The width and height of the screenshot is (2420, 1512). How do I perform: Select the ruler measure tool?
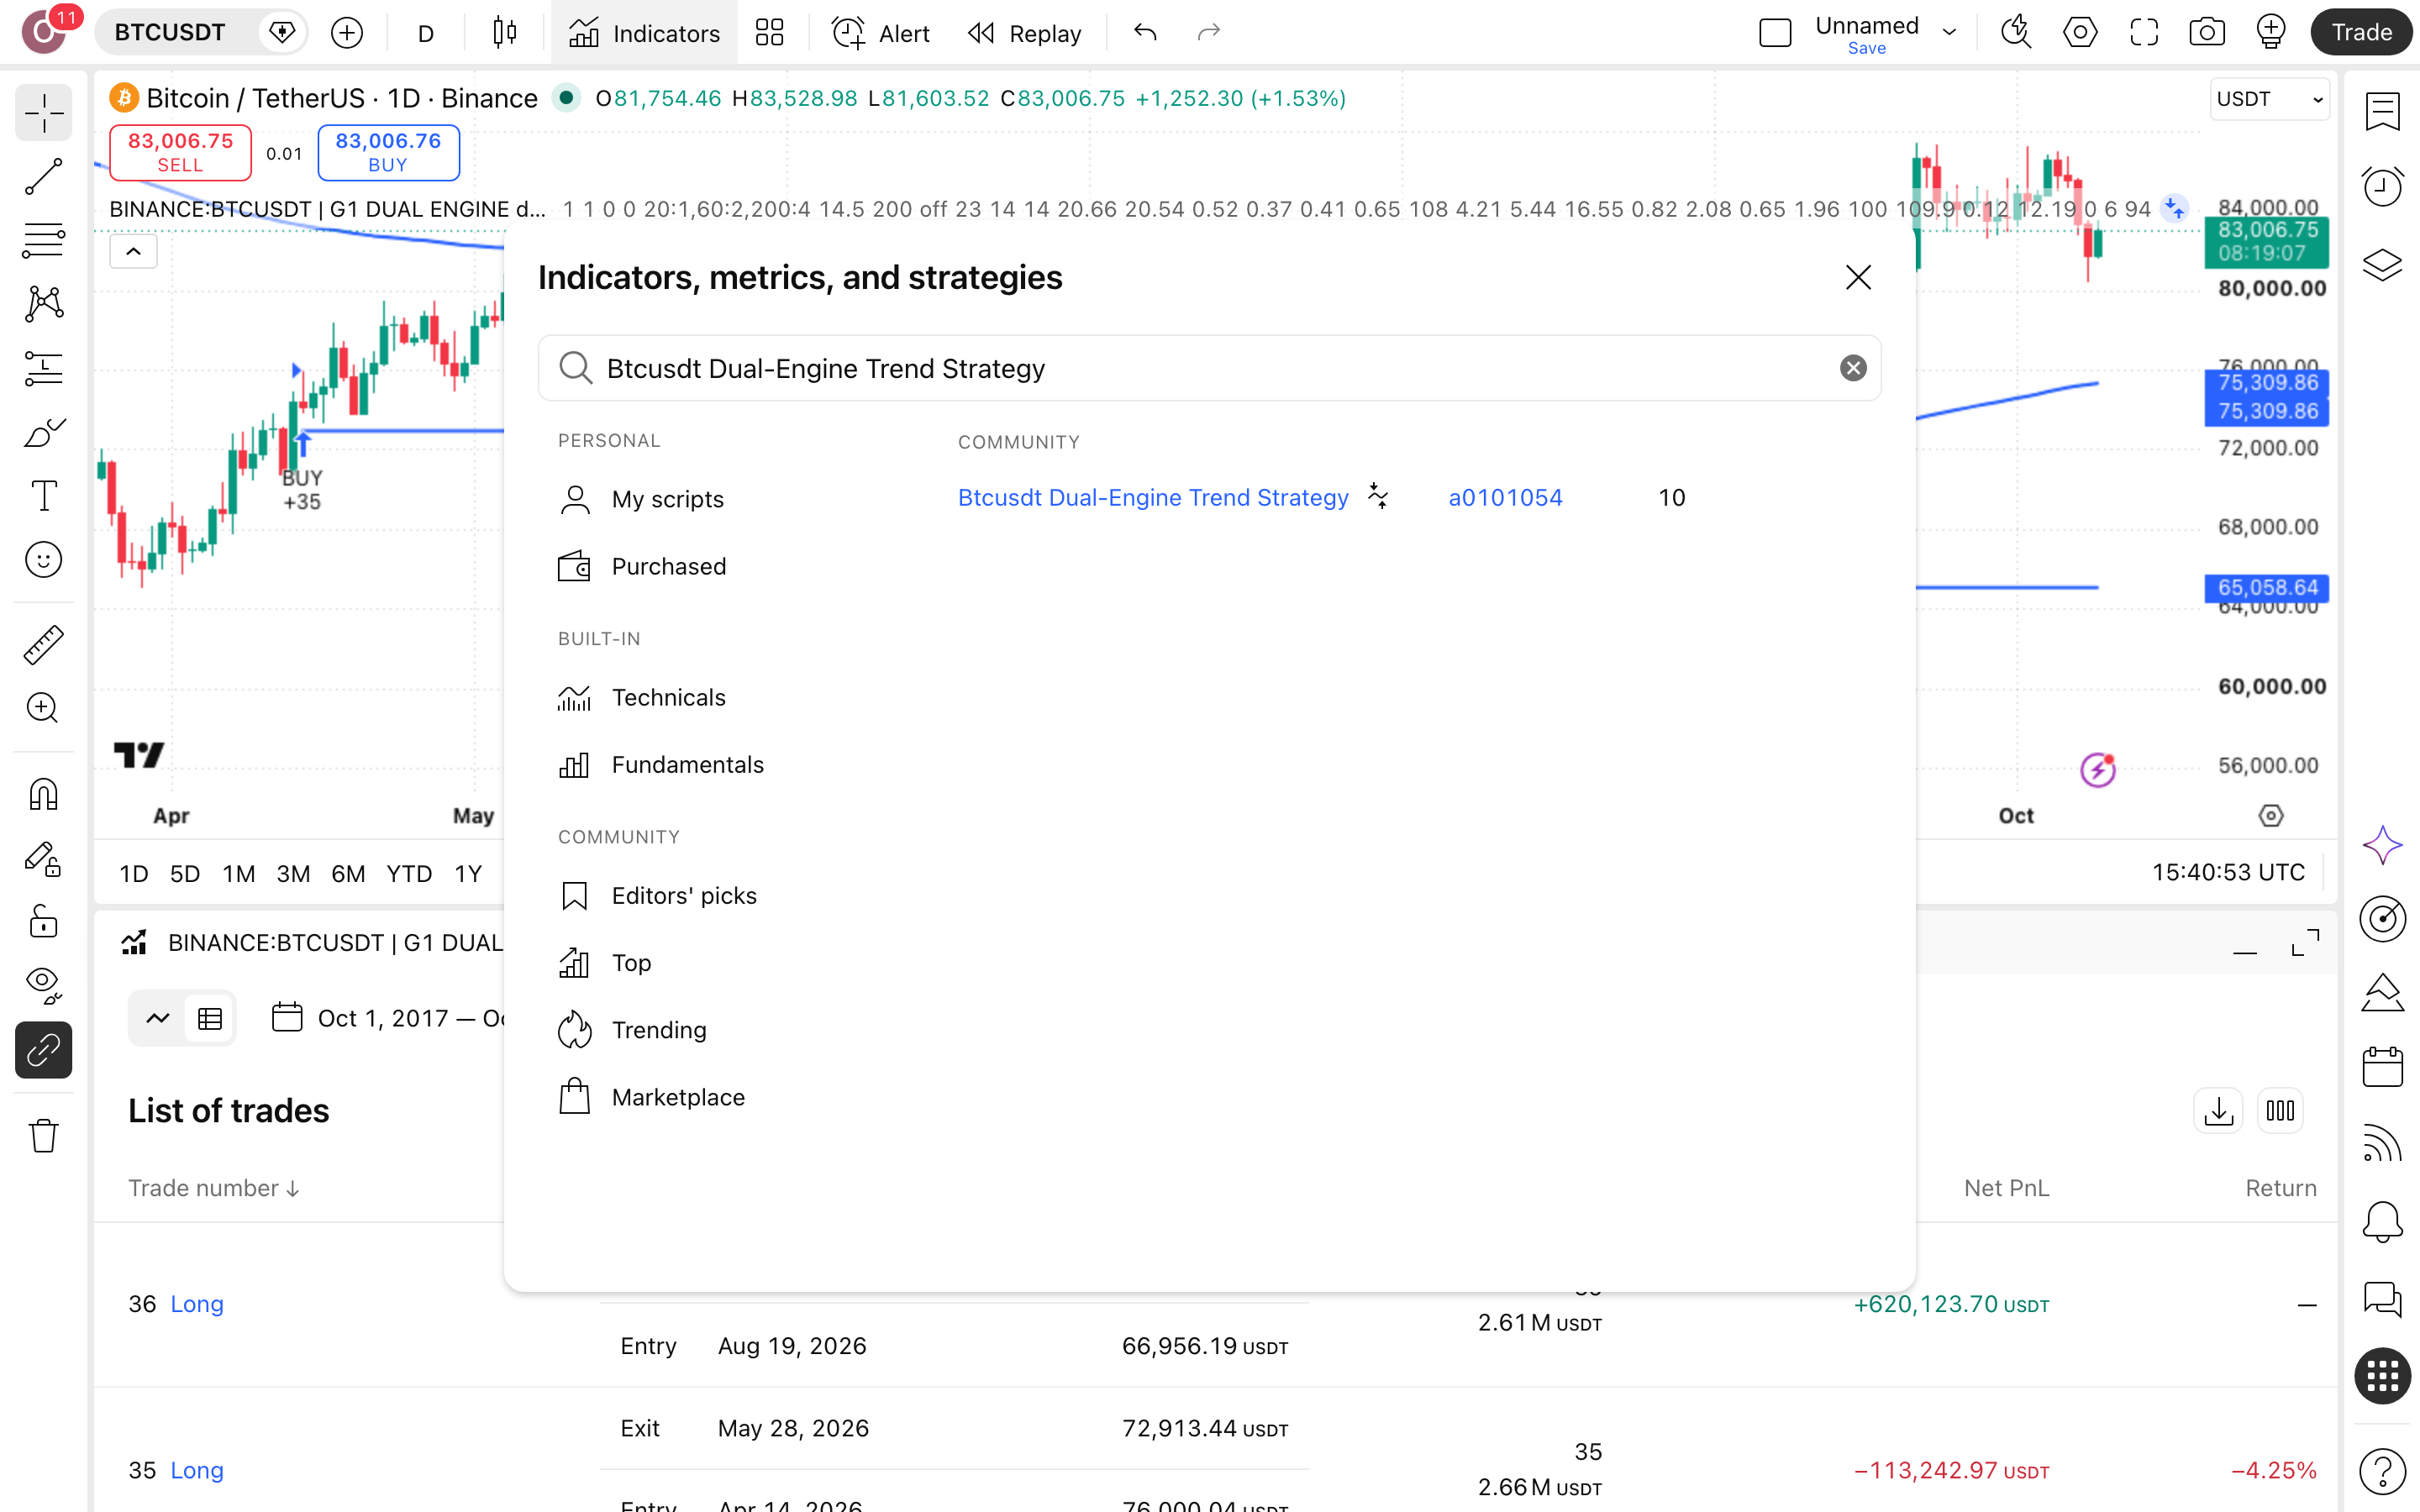43,645
